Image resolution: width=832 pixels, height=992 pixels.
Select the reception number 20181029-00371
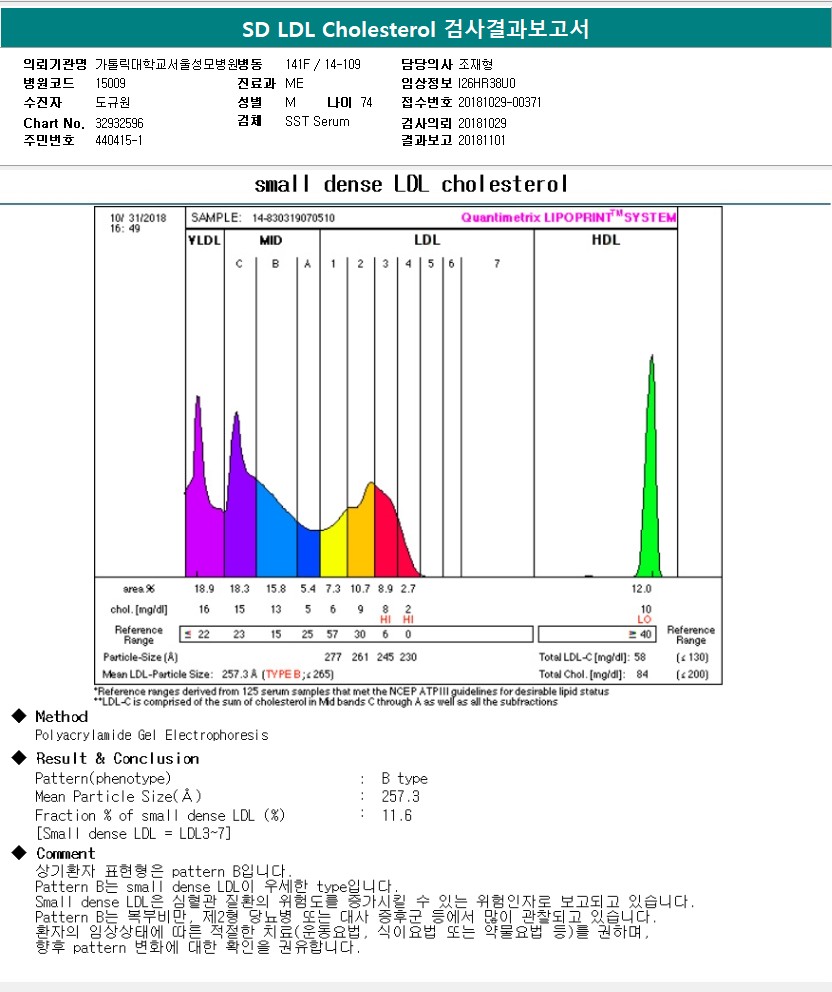pos(500,102)
